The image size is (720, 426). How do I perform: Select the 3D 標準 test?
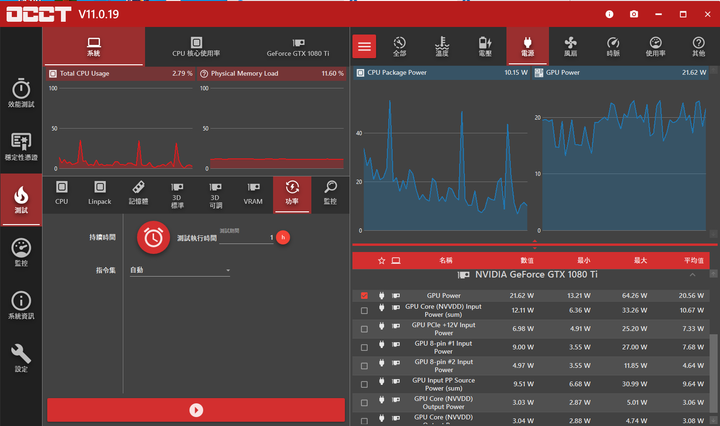(x=177, y=195)
